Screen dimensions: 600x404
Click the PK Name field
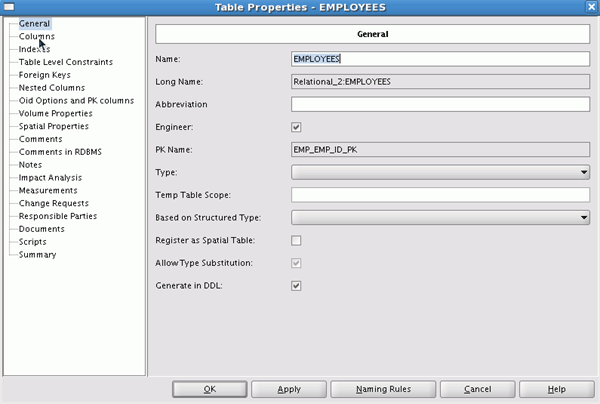point(440,150)
